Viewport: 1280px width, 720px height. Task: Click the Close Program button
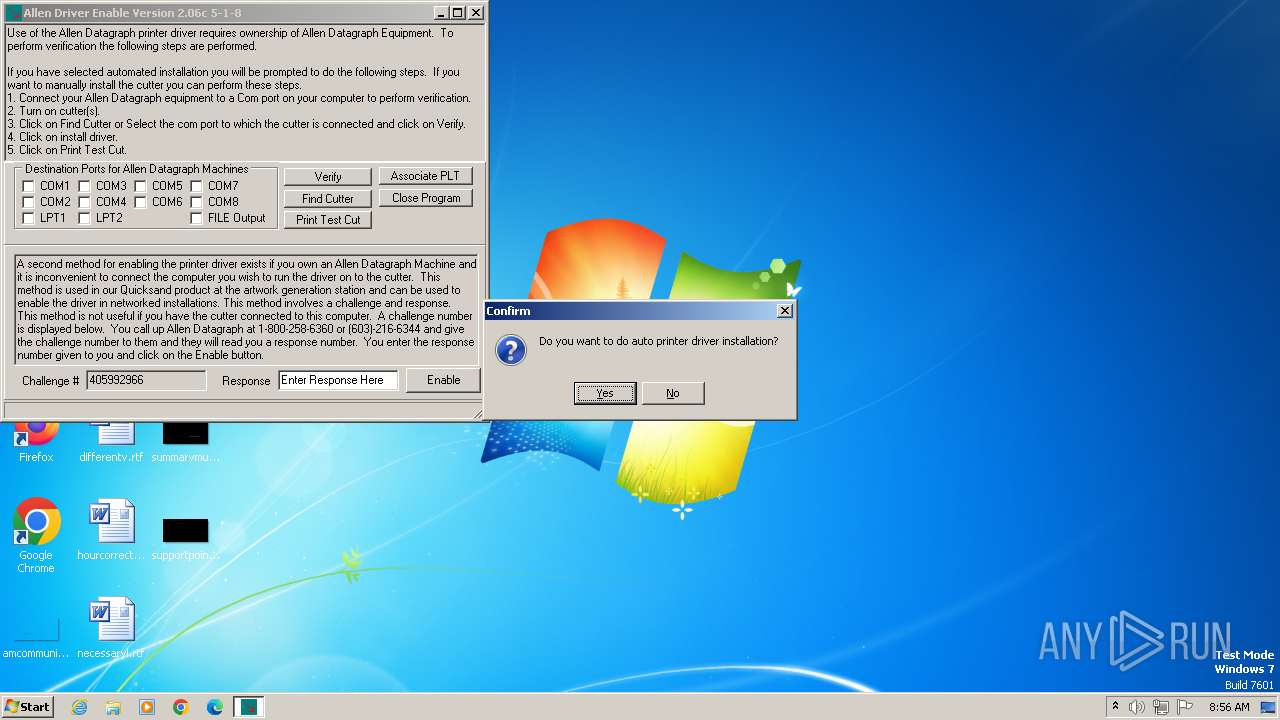[x=425, y=198]
